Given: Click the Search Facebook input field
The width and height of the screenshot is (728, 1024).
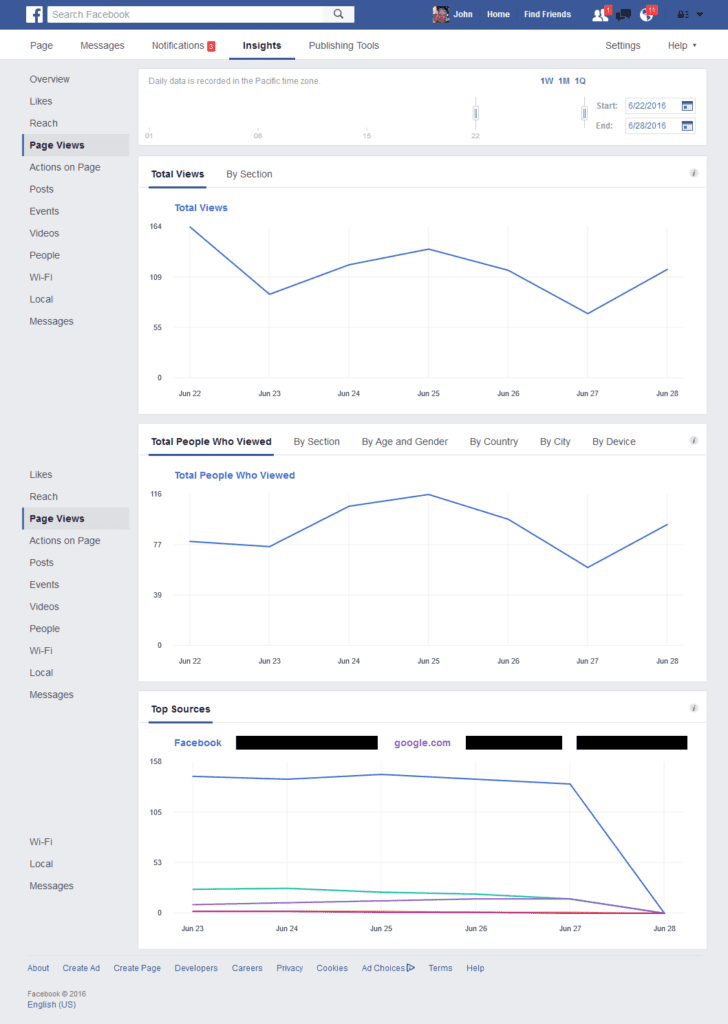Looking at the screenshot, I should coord(188,14).
